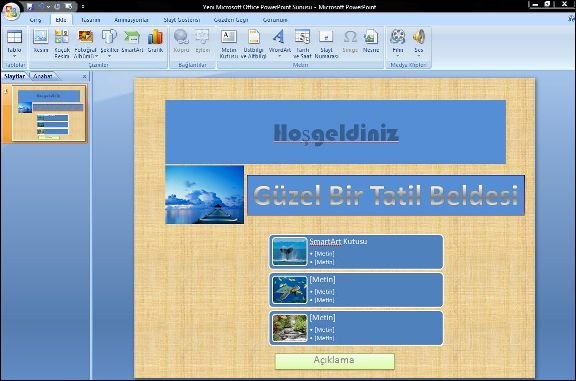This screenshot has height=381, width=576.
Task: Open the Animasyonlar ribbon tab
Action: point(131,20)
